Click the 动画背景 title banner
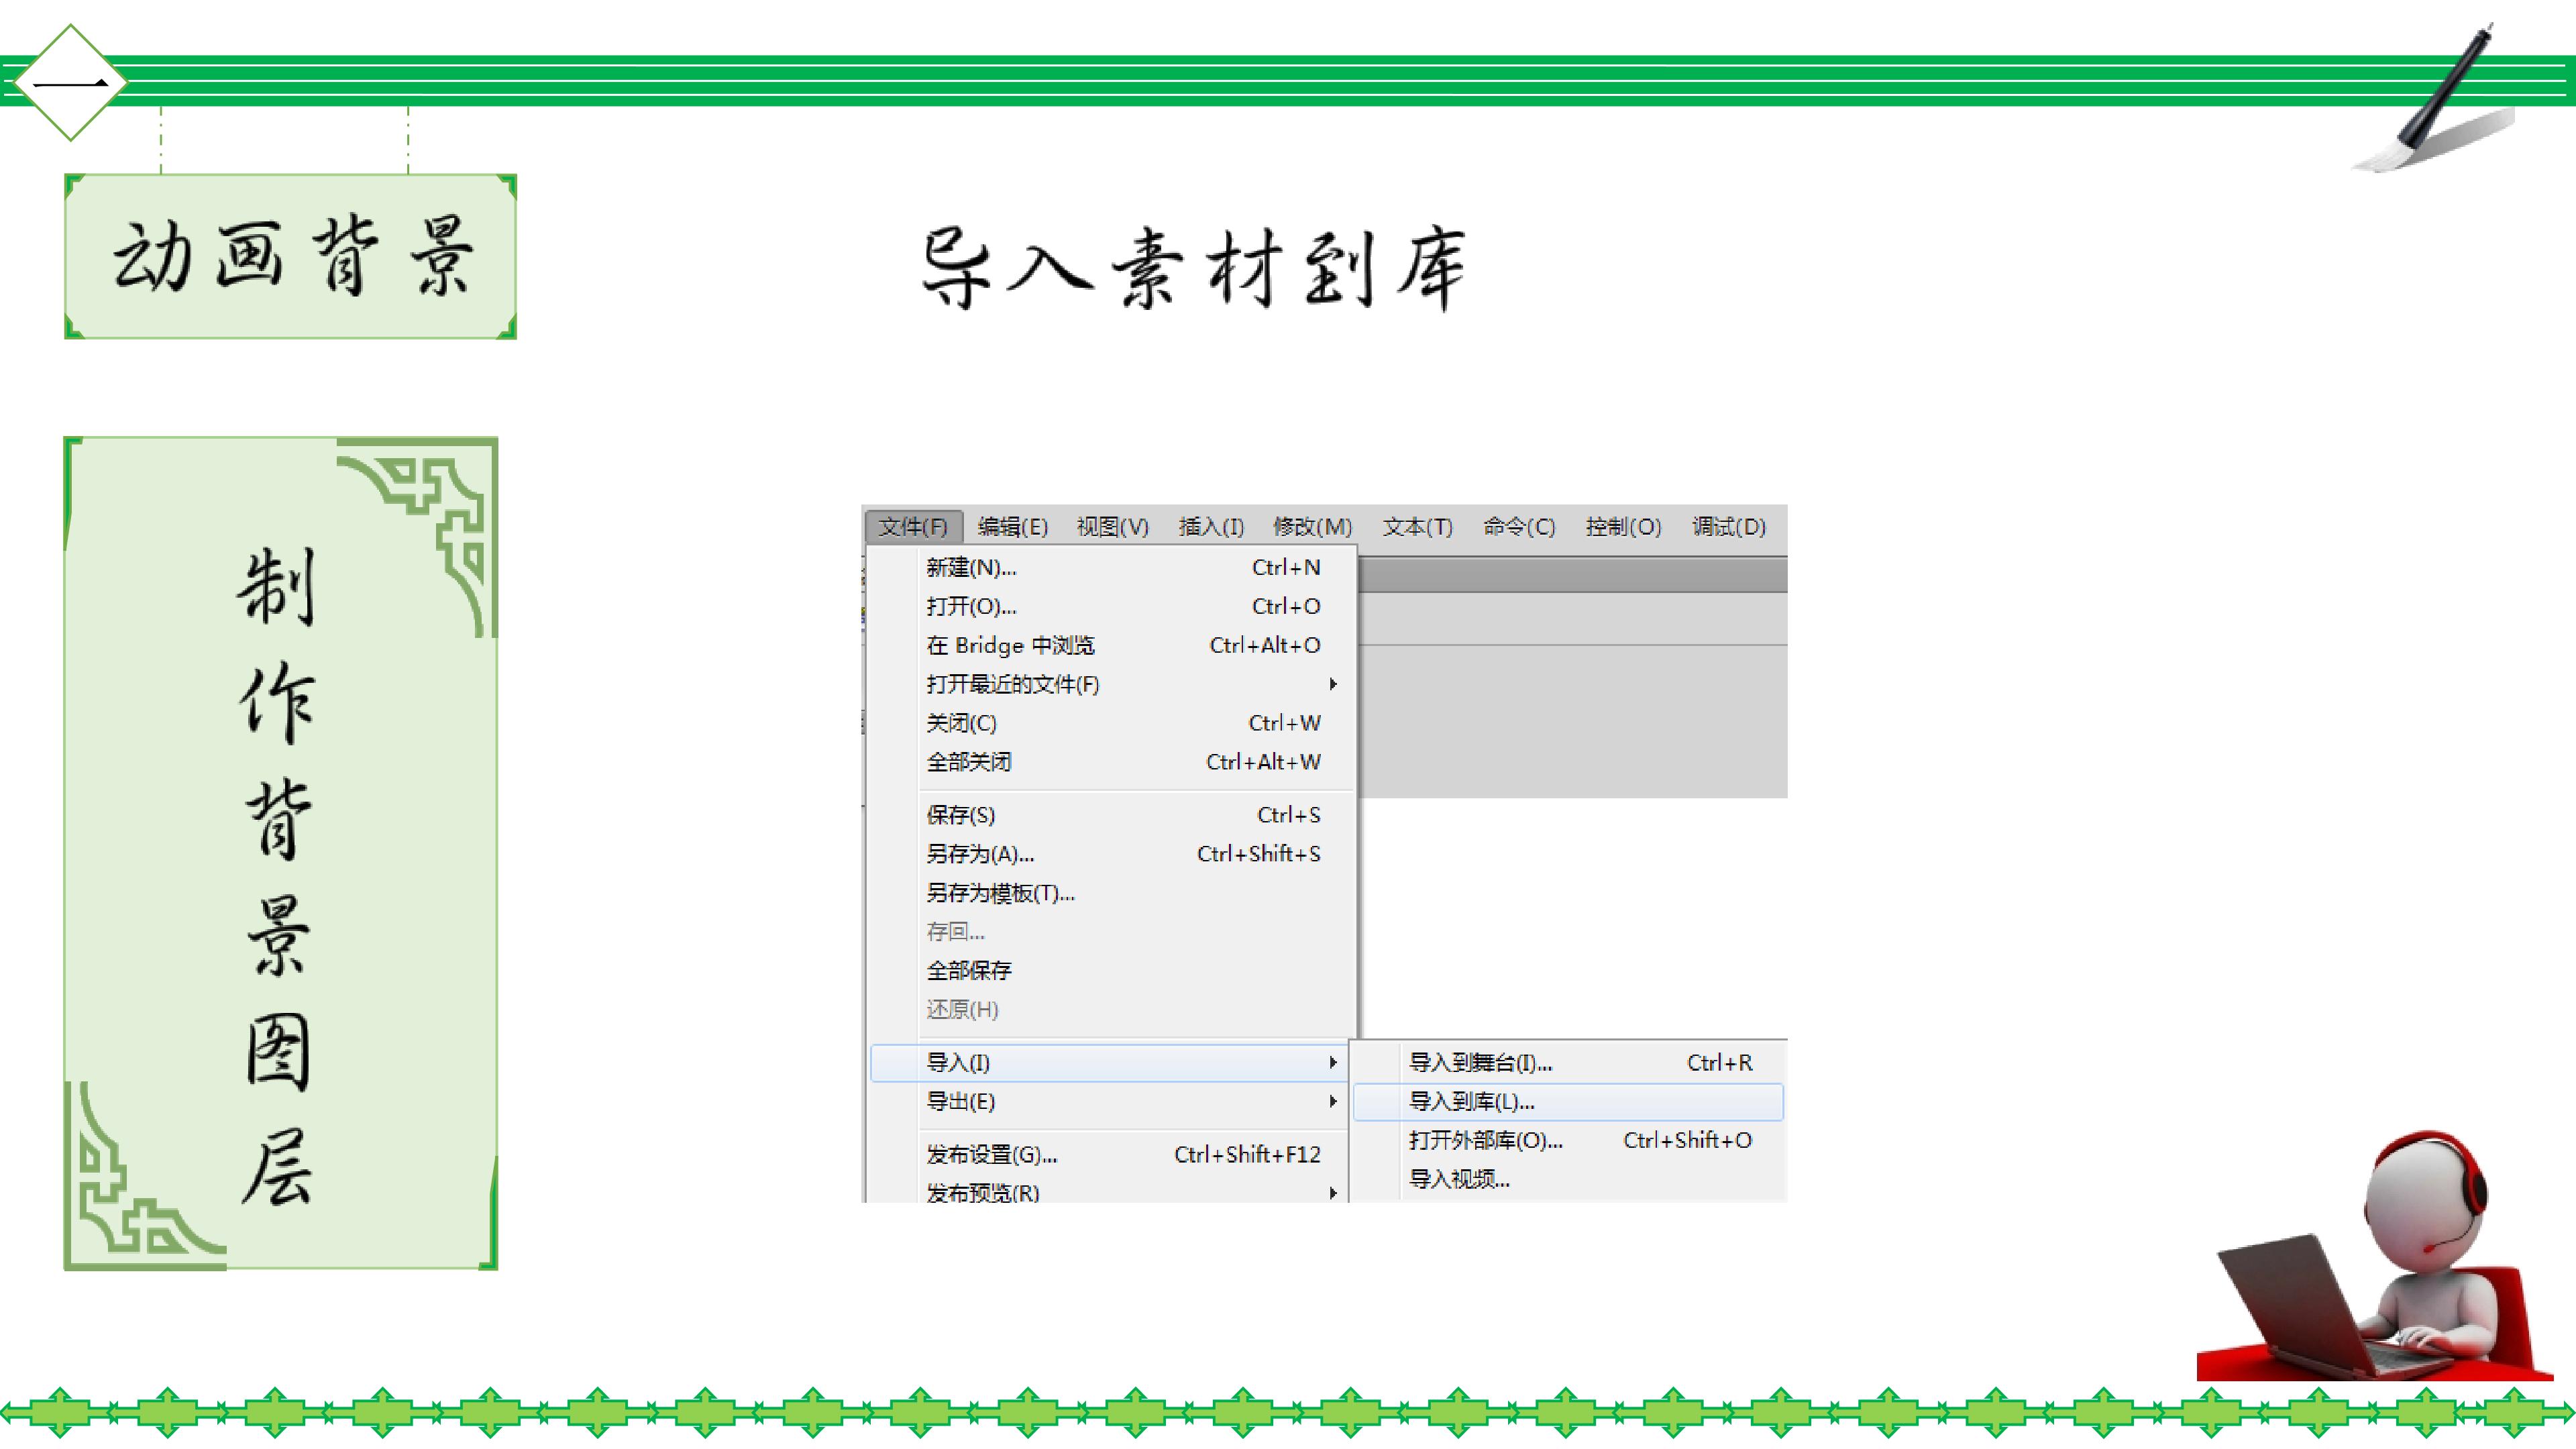 [291, 257]
